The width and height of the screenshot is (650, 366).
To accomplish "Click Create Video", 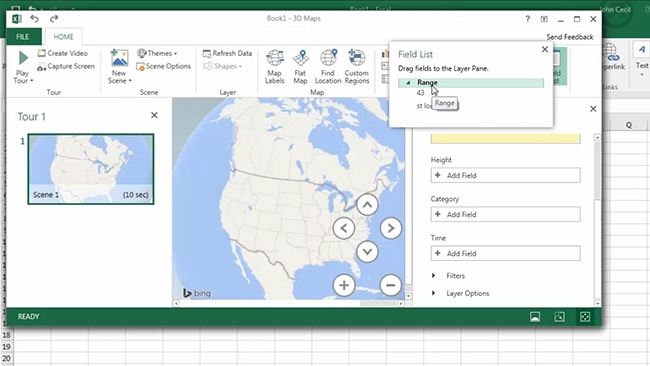I will tap(63, 53).
